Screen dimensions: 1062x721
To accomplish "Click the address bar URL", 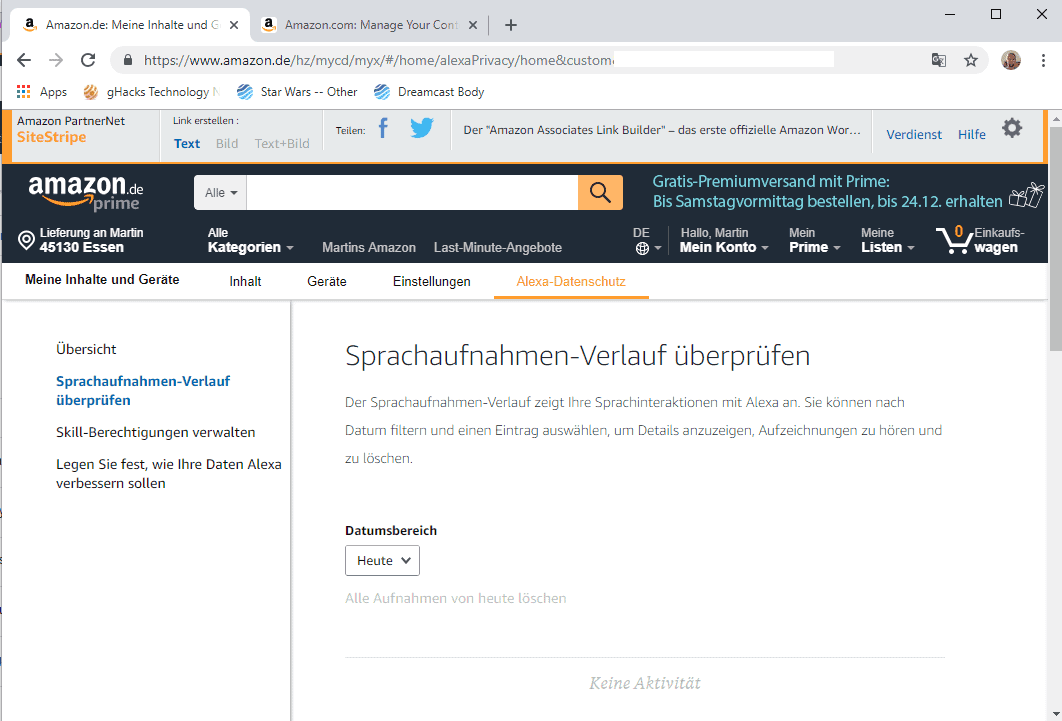I will (x=379, y=60).
